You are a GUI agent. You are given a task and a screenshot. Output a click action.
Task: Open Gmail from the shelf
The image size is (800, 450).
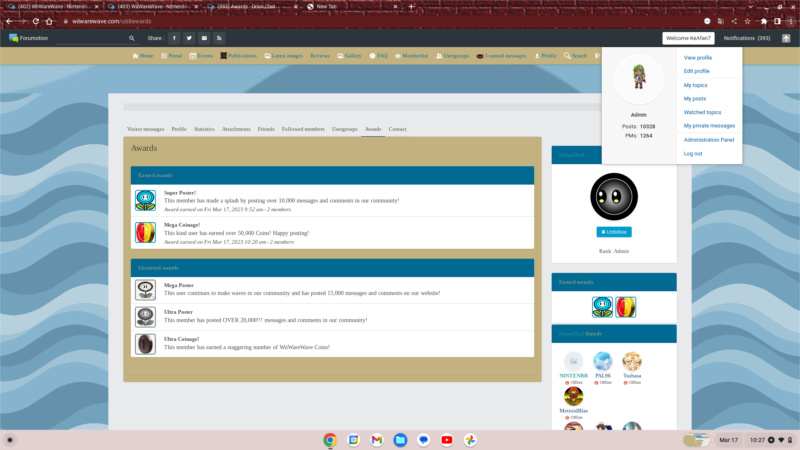click(x=377, y=440)
